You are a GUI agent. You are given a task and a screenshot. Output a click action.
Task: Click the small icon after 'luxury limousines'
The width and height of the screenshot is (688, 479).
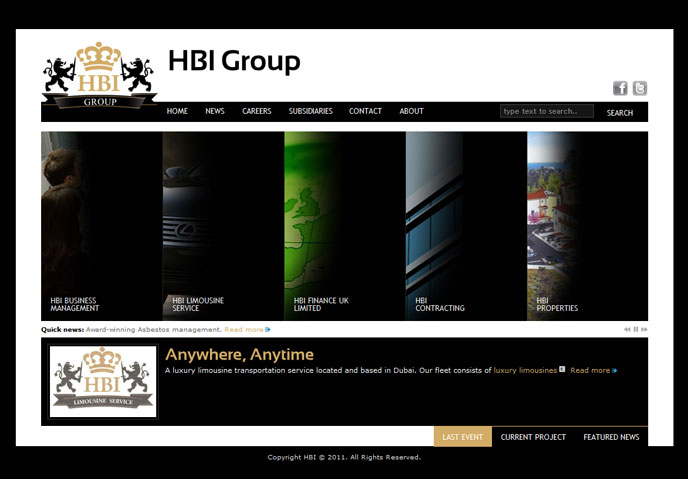coord(562,369)
